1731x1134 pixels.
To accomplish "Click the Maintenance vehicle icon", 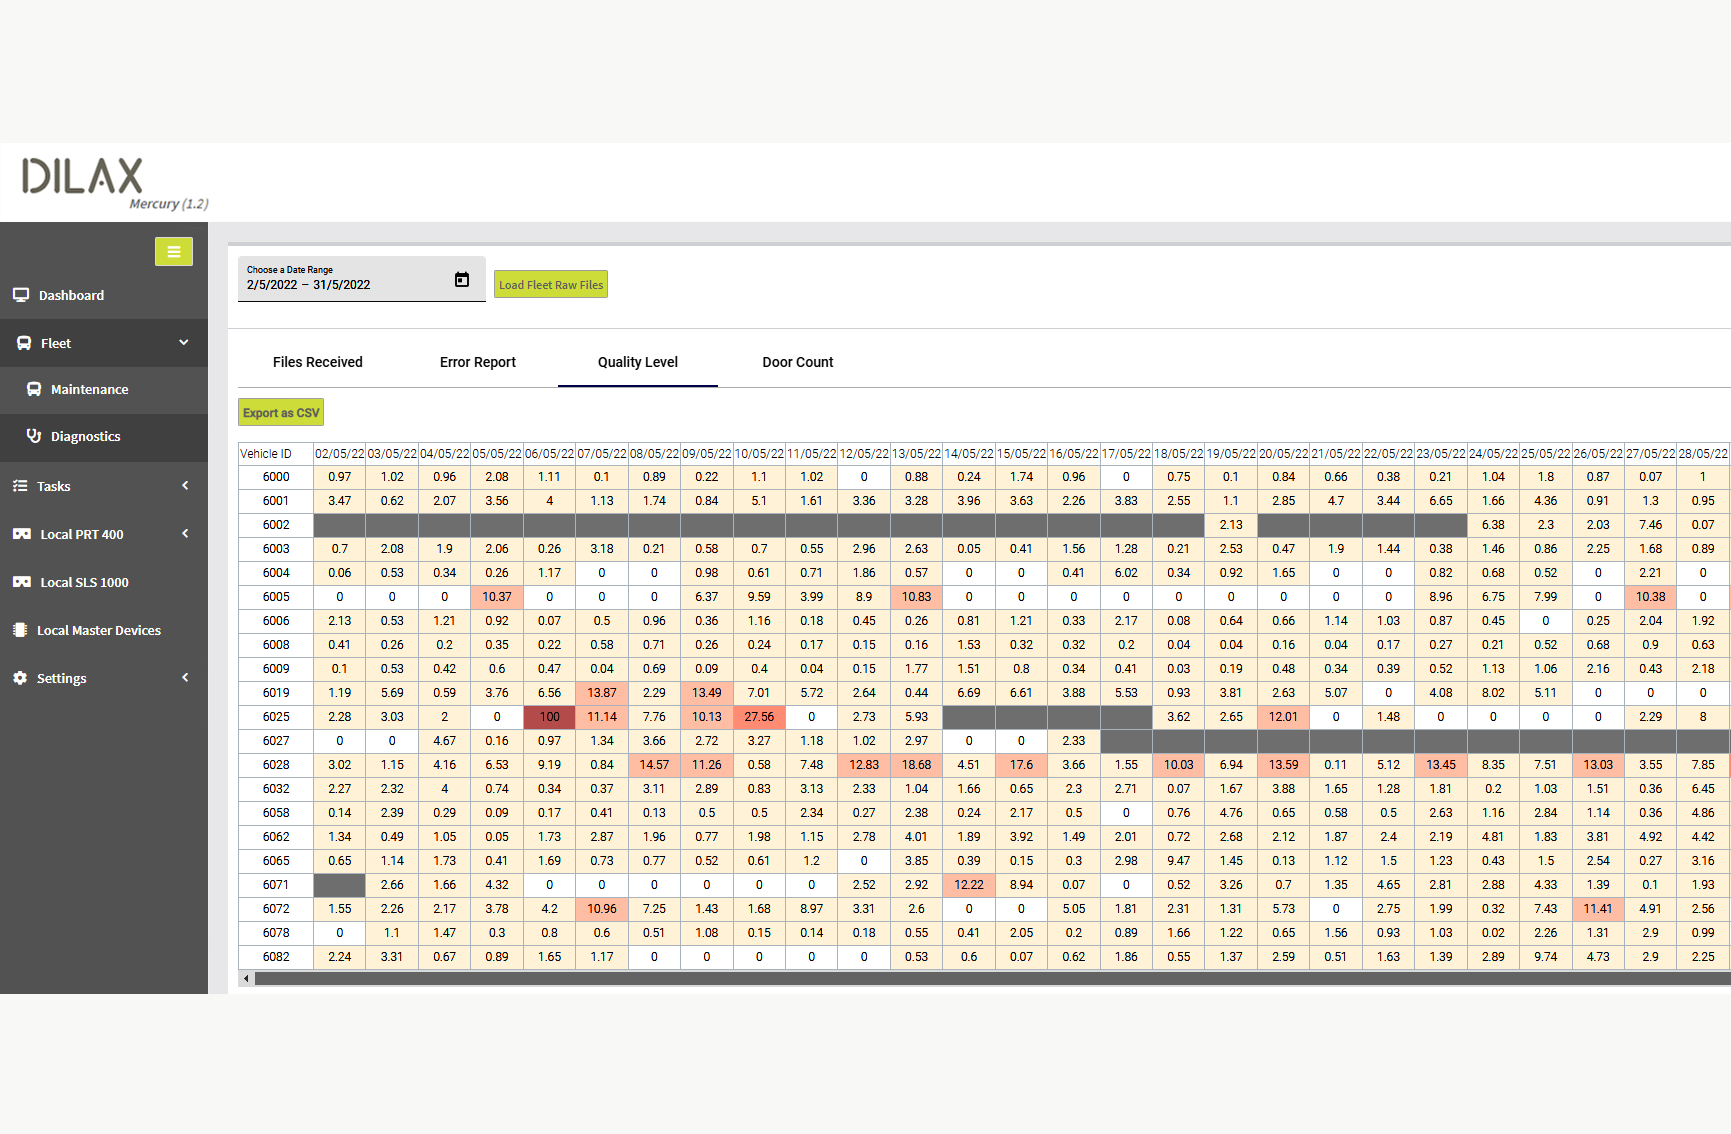I will 35,389.
